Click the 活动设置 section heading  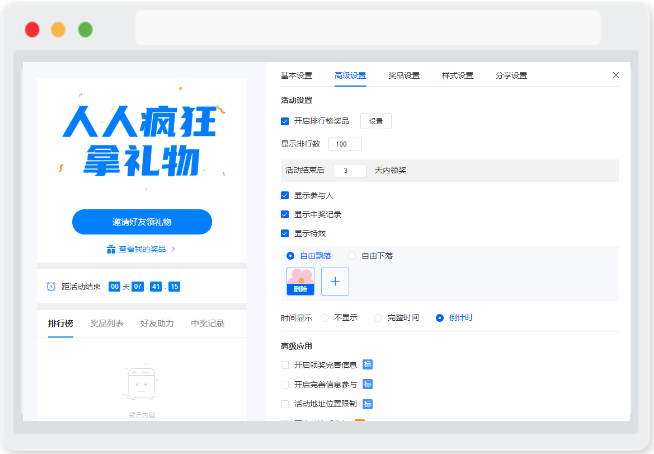pos(297,100)
